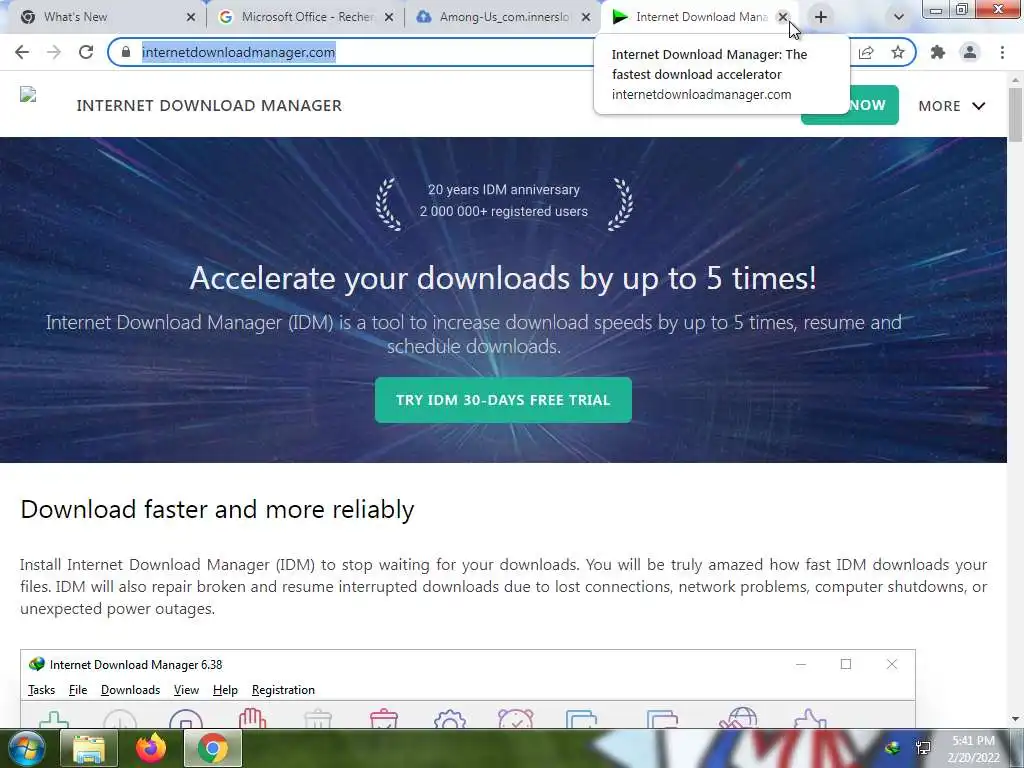Viewport: 1024px width, 768px height.
Task: Open a new tab with plus button
Action: coord(821,17)
